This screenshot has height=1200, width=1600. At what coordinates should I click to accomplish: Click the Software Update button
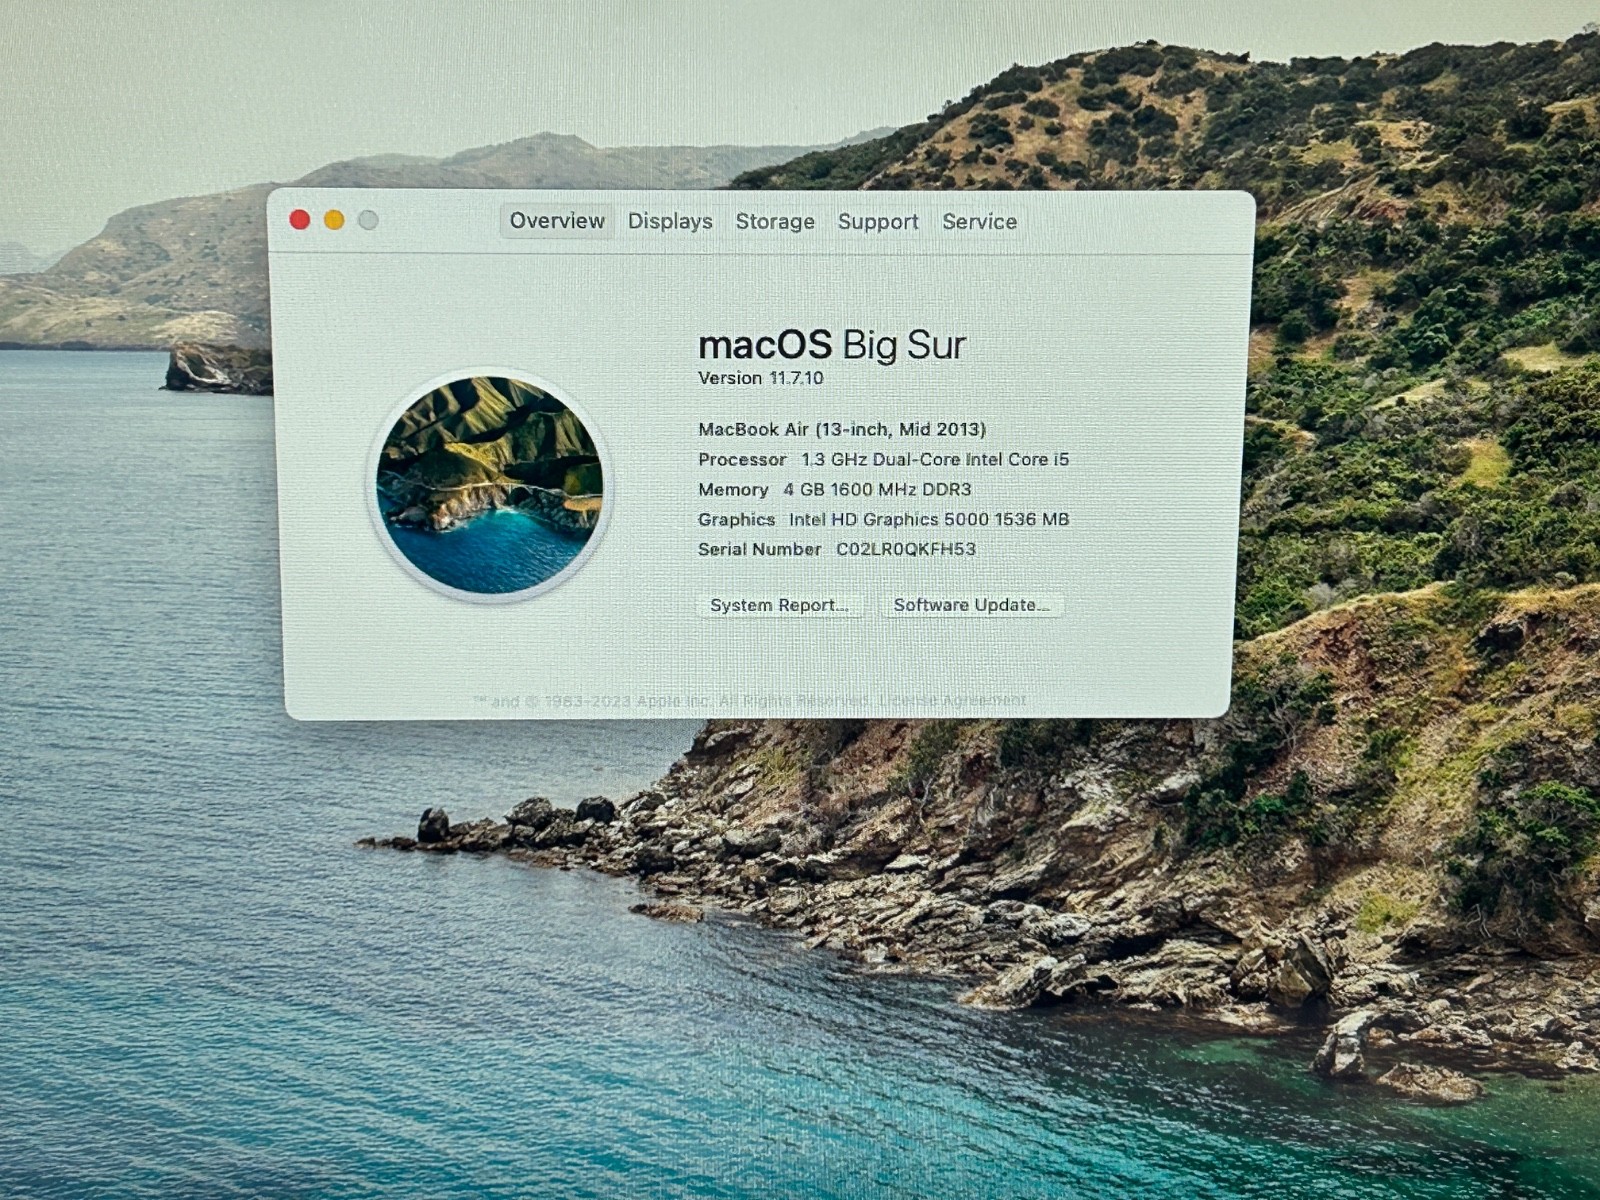pos(971,605)
